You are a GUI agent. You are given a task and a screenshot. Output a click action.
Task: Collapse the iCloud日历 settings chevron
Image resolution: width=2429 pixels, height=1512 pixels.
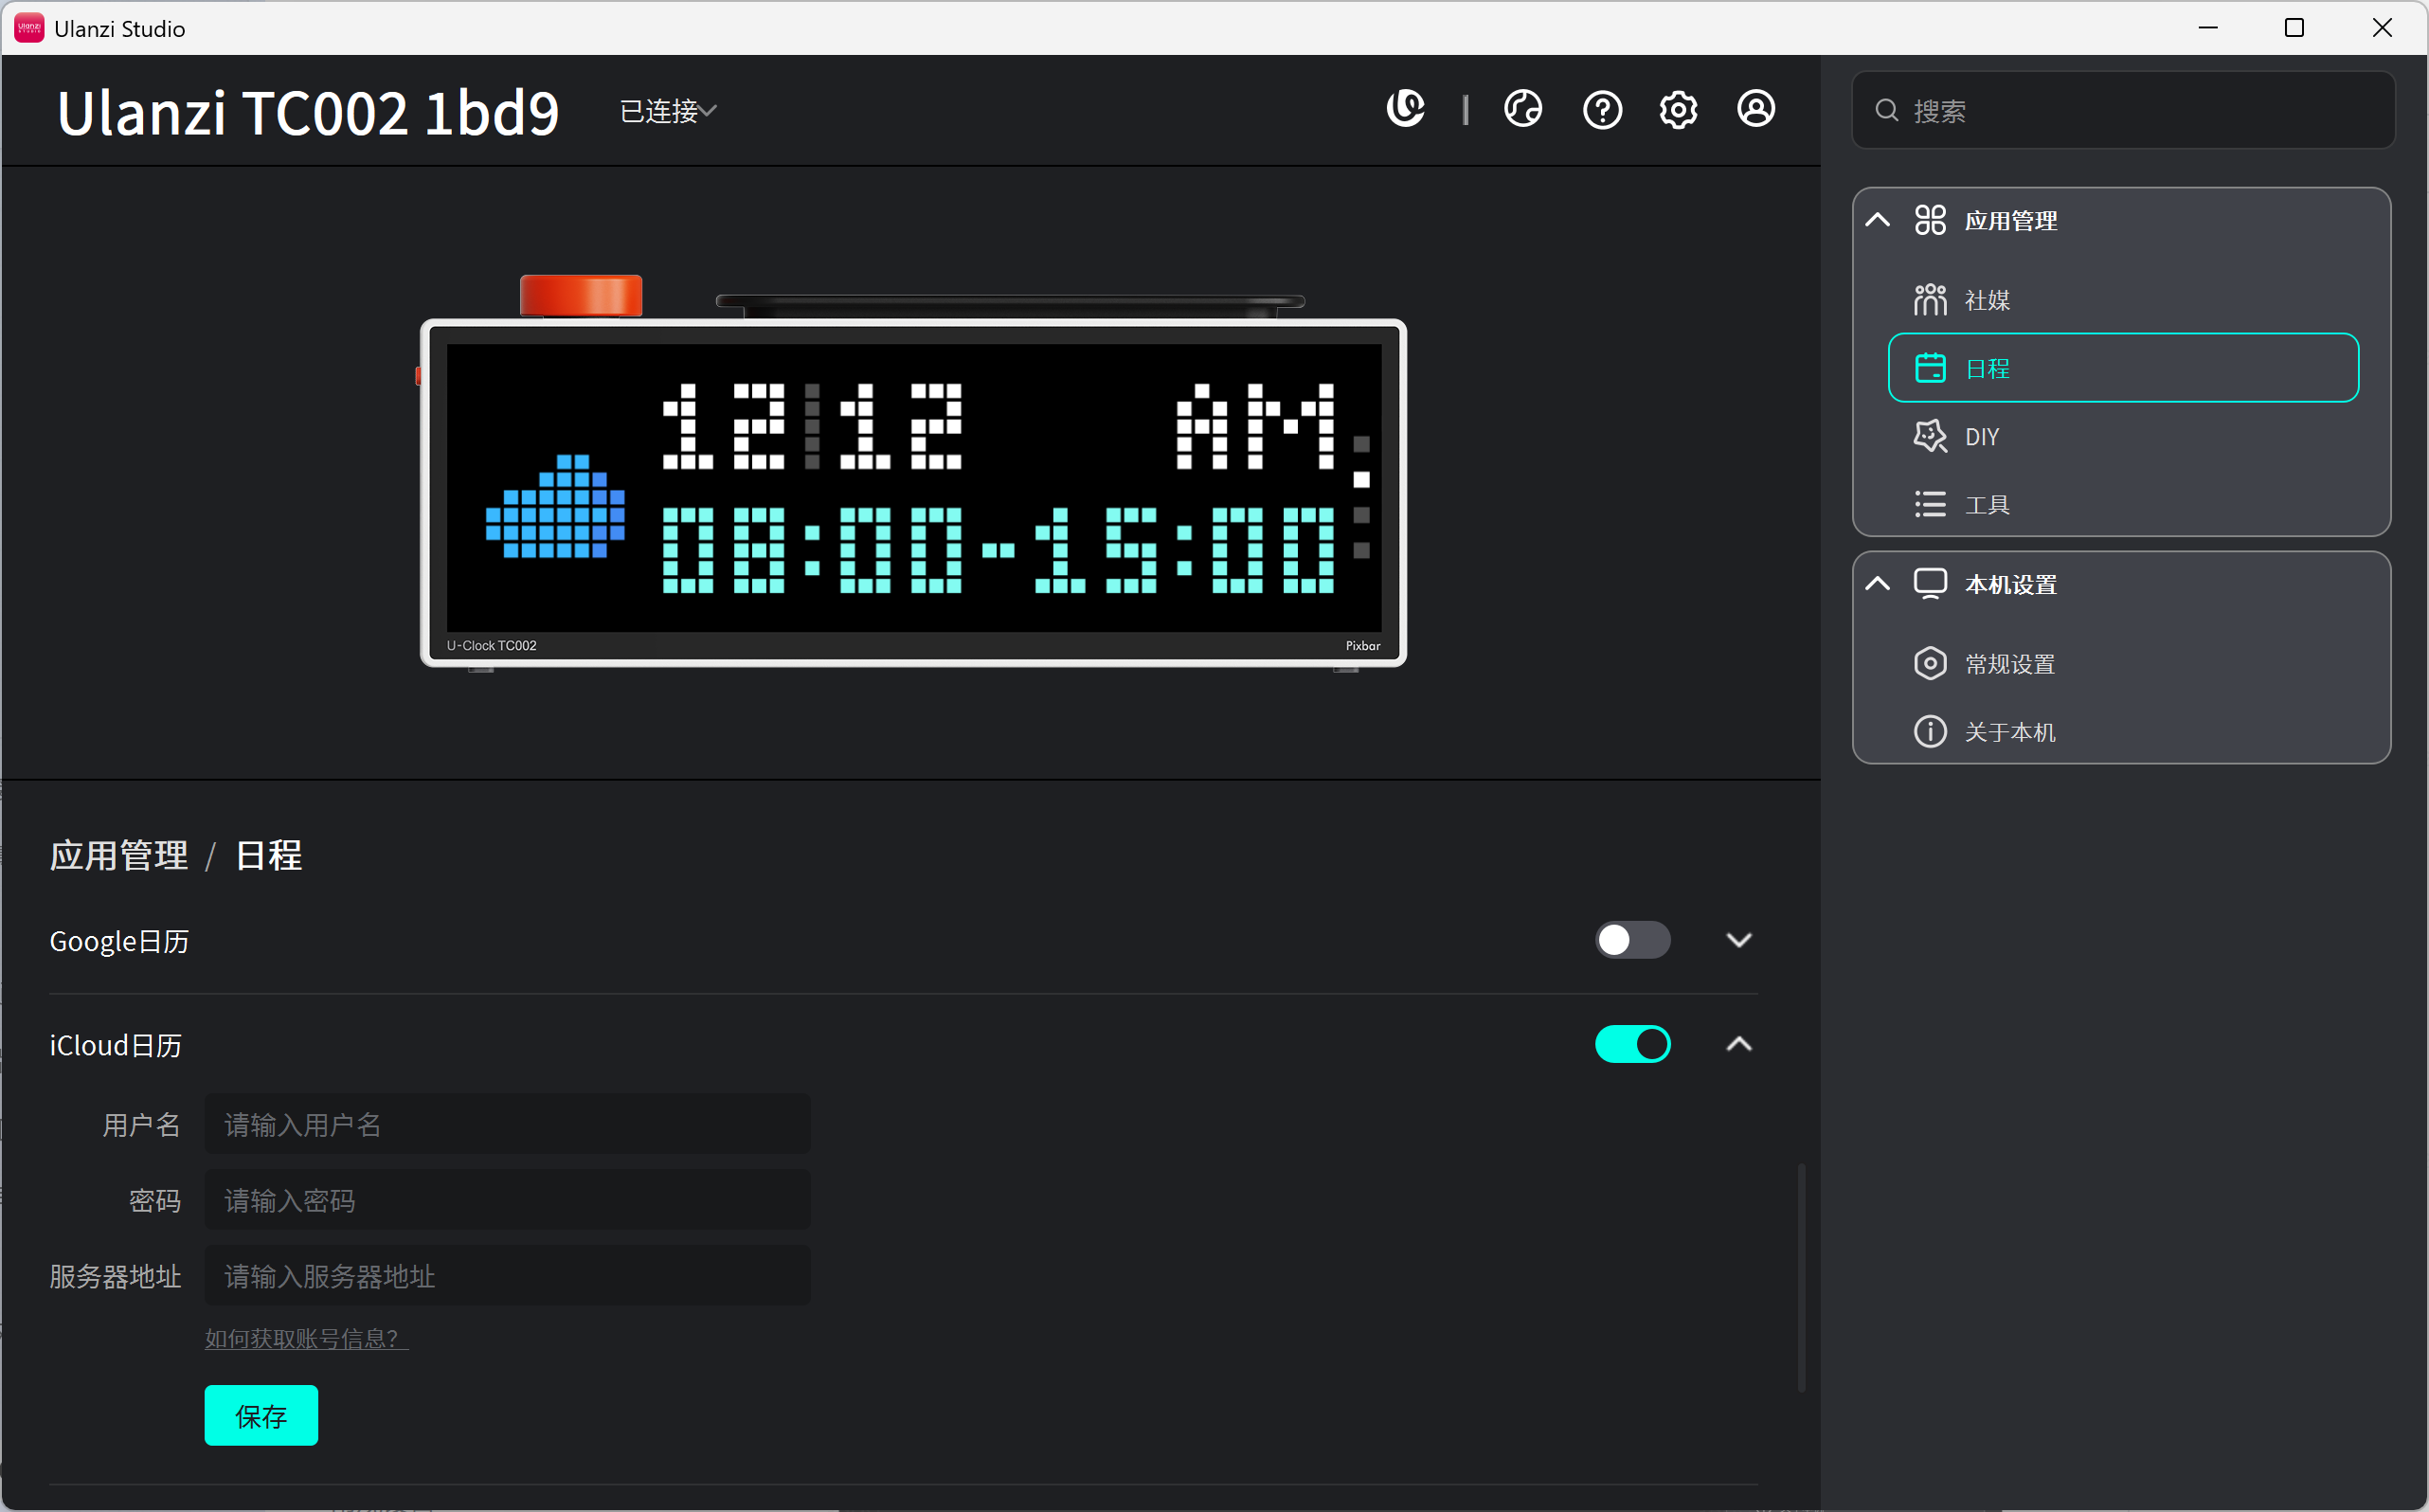1739,1044
